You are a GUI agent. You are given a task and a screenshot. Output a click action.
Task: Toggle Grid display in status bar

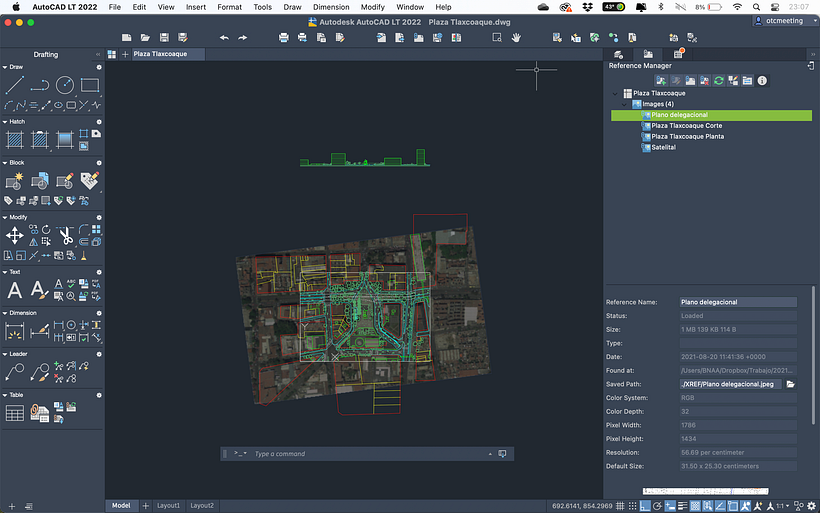tap(620, 506)
